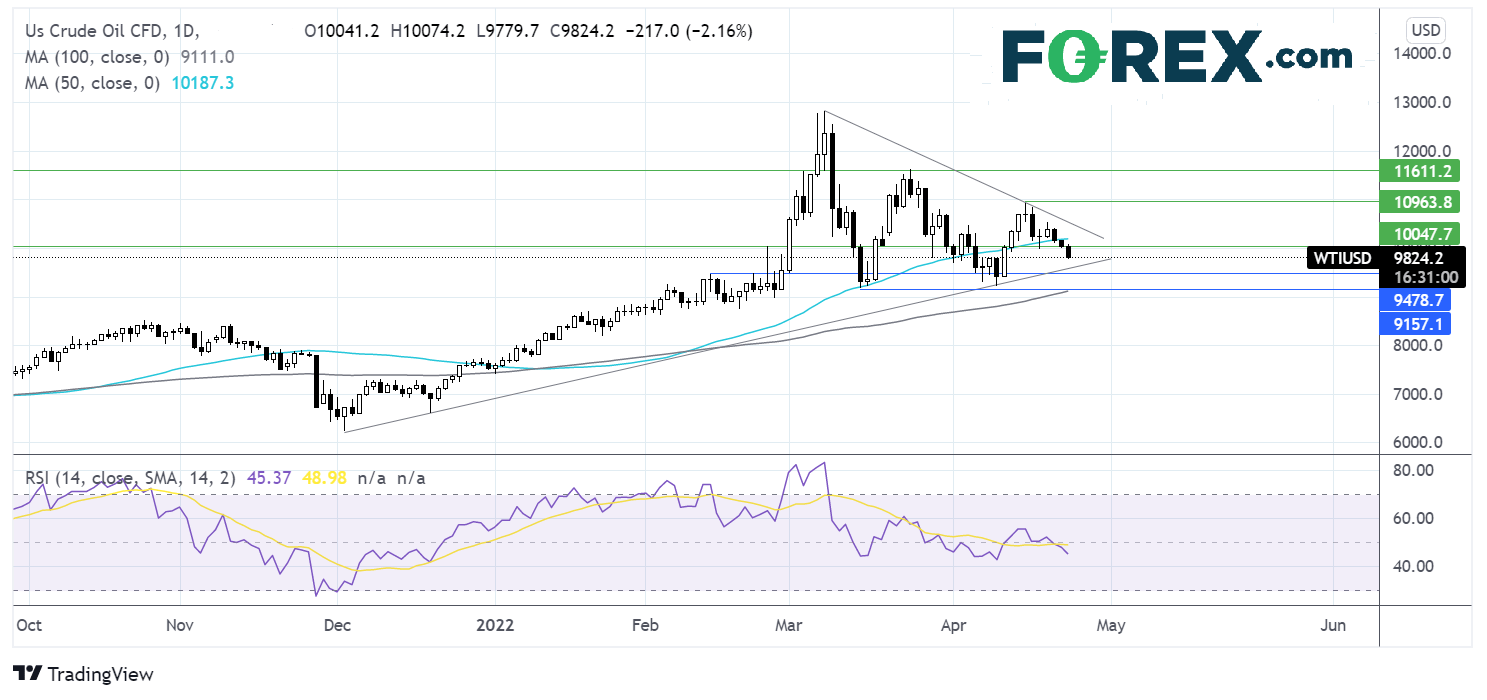The image size is (1487, 700).
Task: Click the RSI 80.00 axis label
Action: click(x=1413, y=470)
